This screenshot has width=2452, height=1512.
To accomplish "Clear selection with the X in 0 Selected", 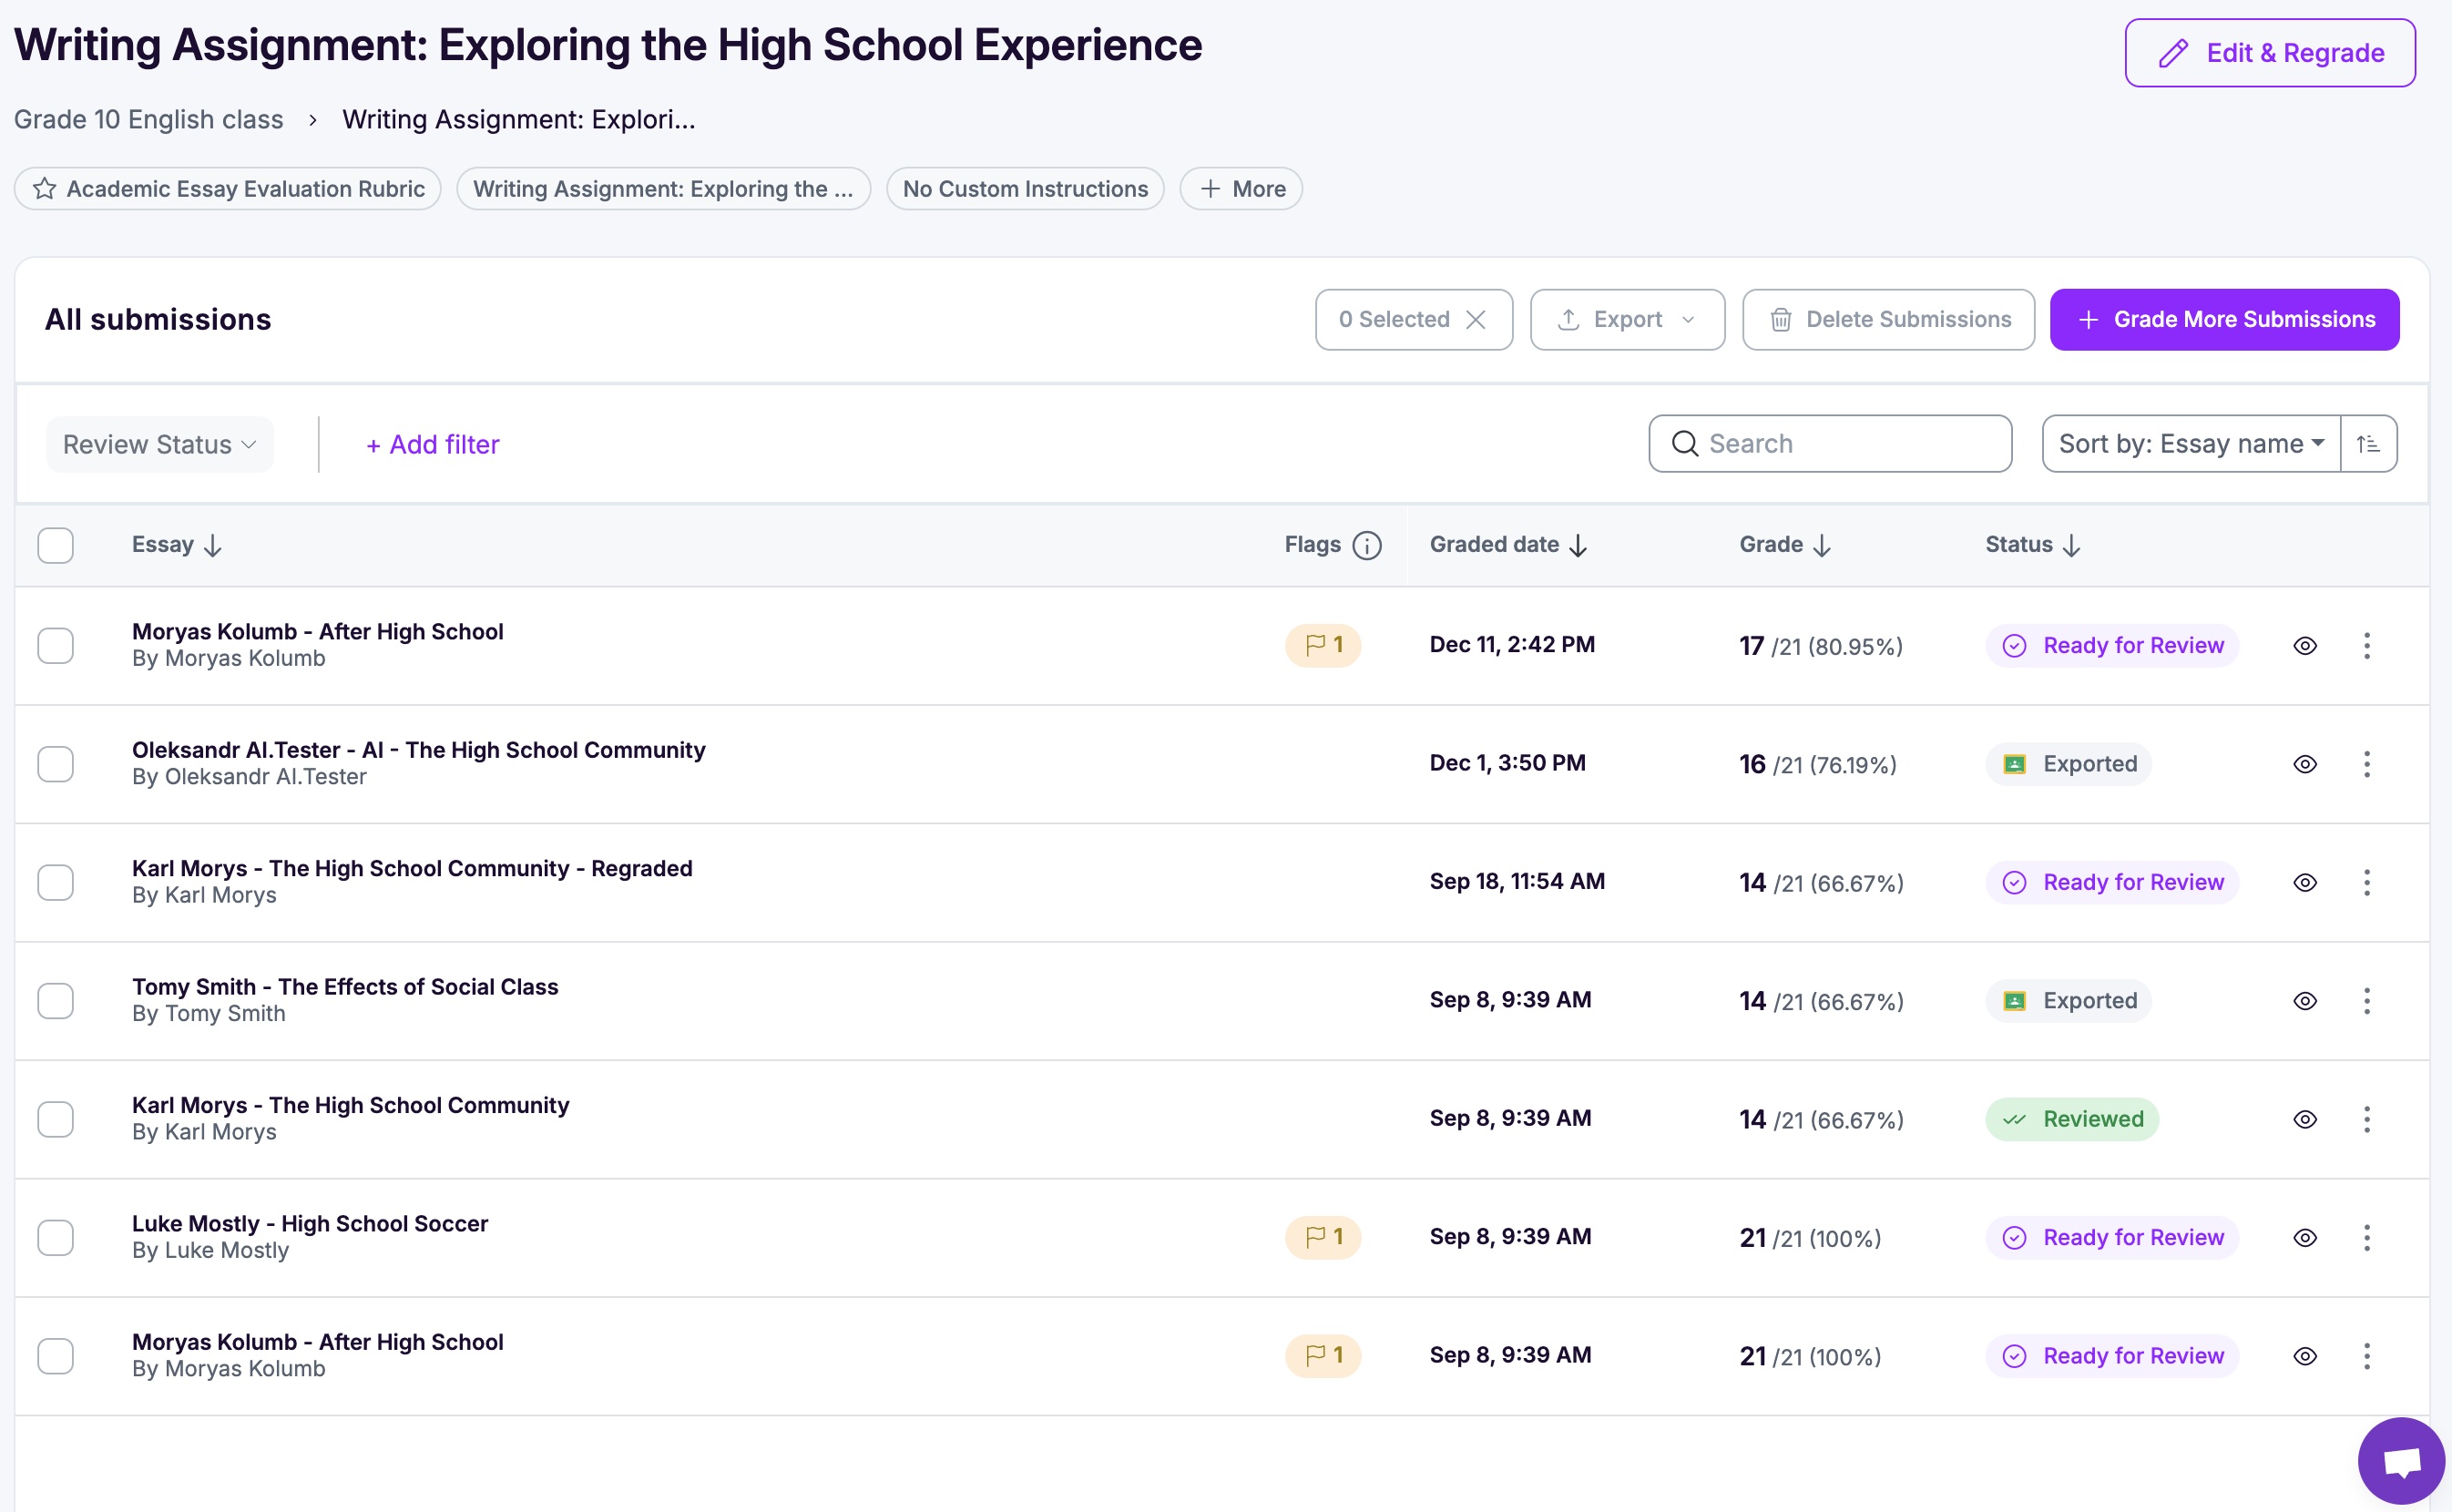I will 1475,320.
